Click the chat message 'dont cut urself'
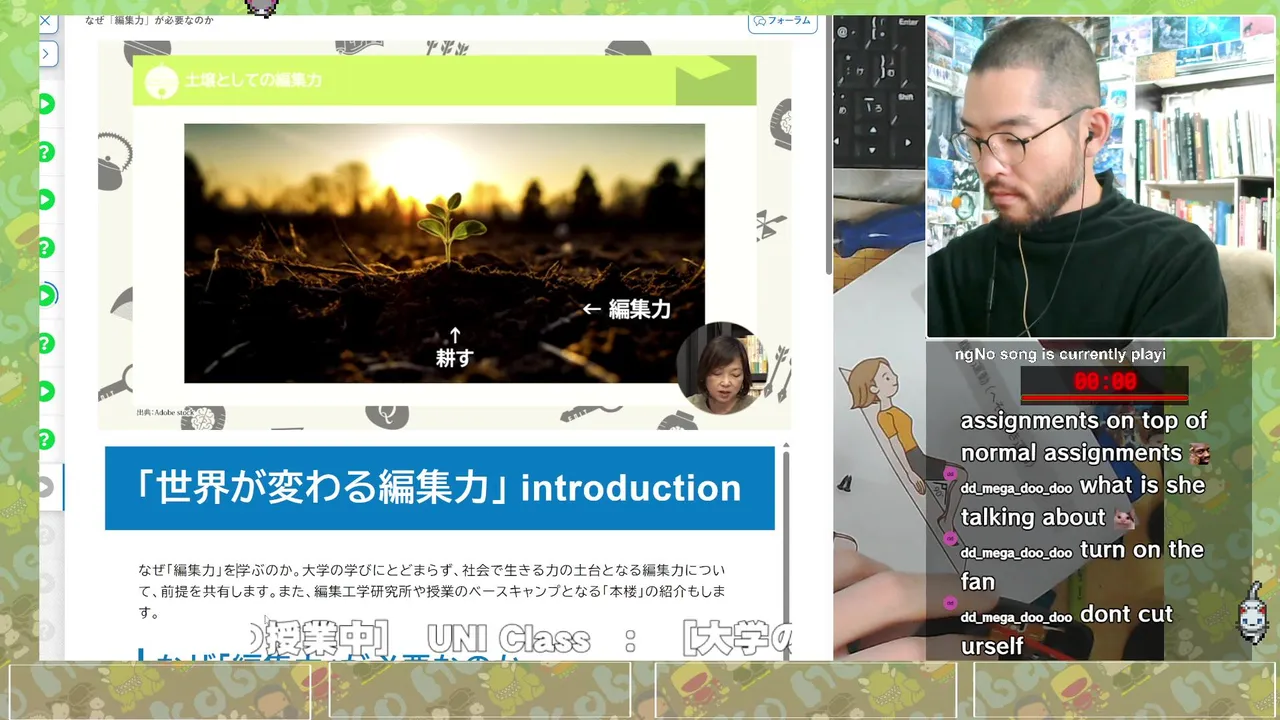 [x=1067, y=630]
